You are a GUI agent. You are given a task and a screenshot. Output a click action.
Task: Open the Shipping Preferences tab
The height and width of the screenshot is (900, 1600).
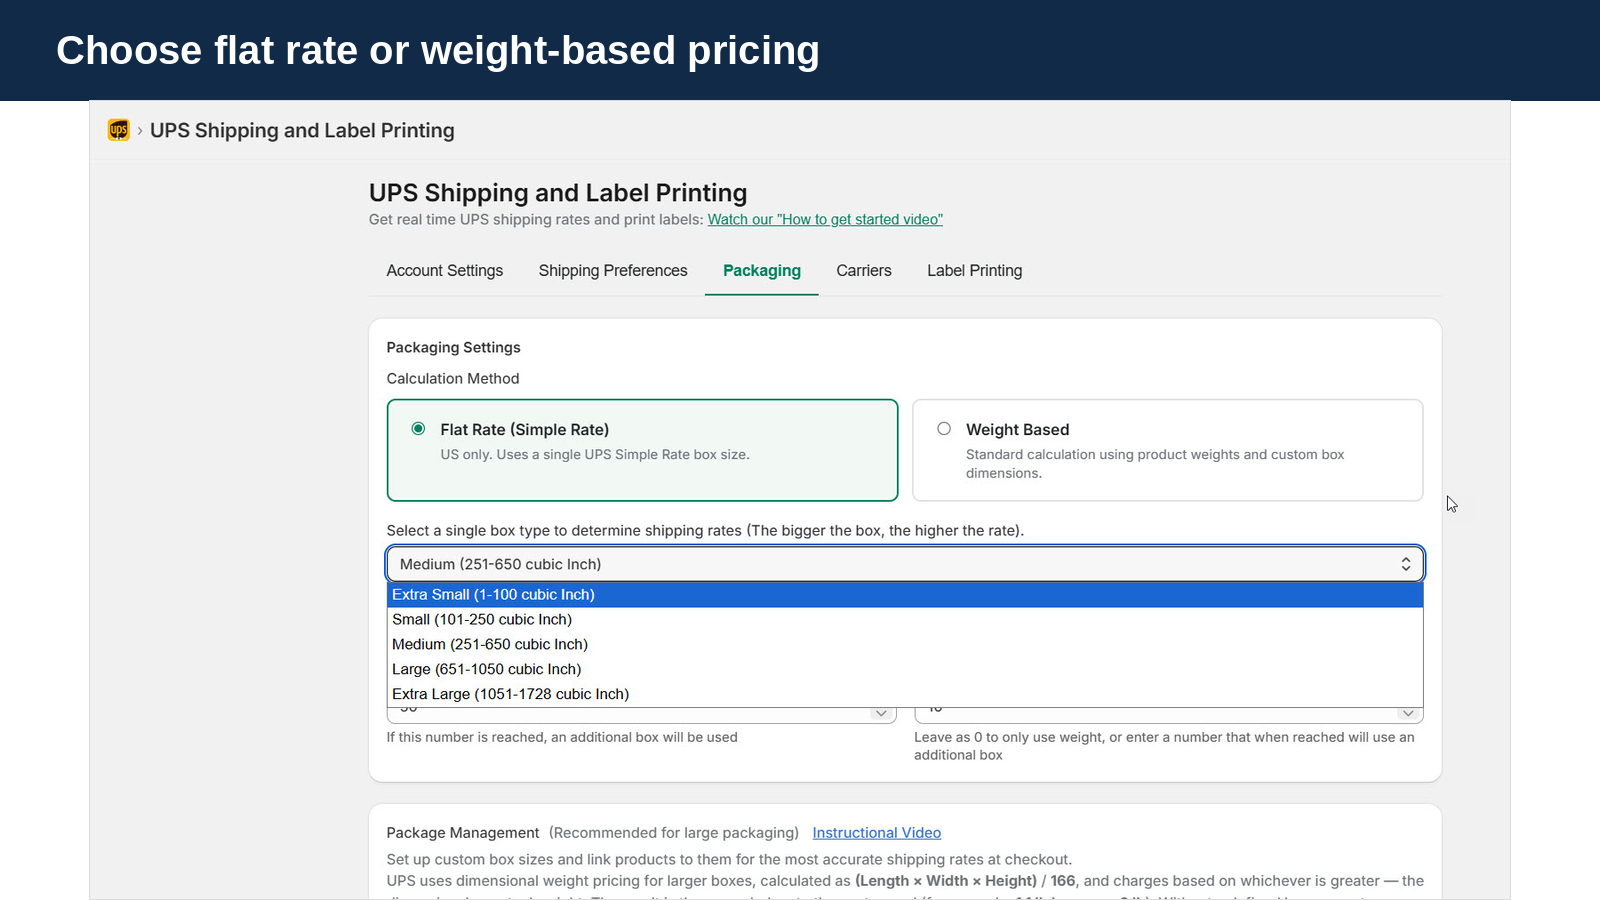613,271
